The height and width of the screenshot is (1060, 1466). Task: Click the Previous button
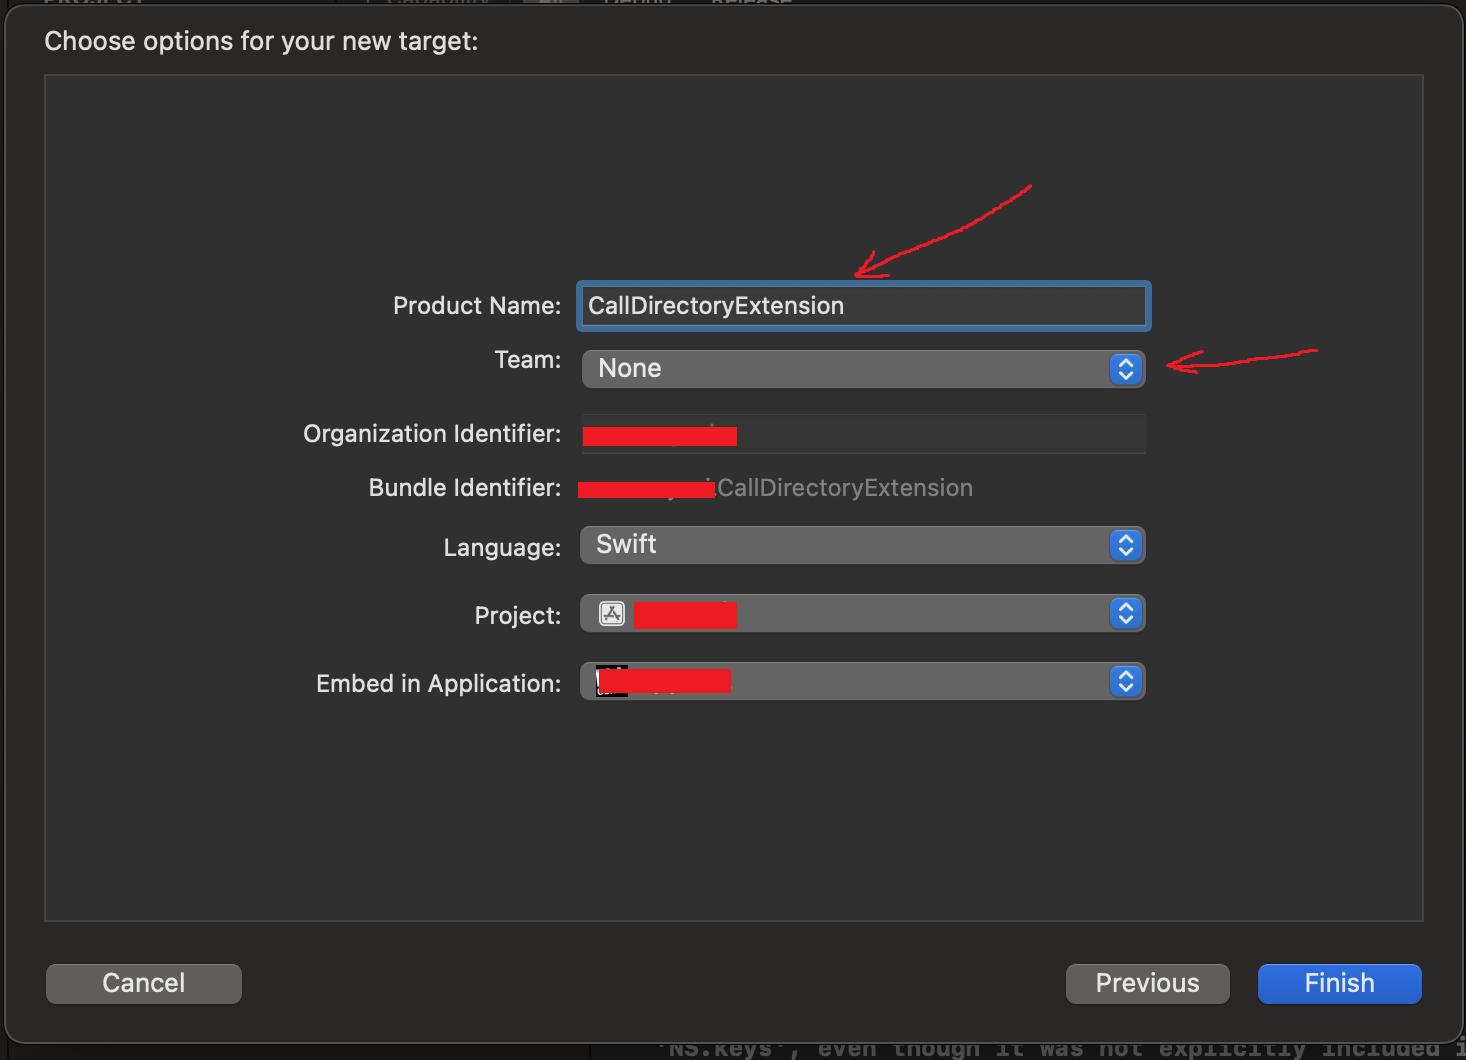[1147, 983]
